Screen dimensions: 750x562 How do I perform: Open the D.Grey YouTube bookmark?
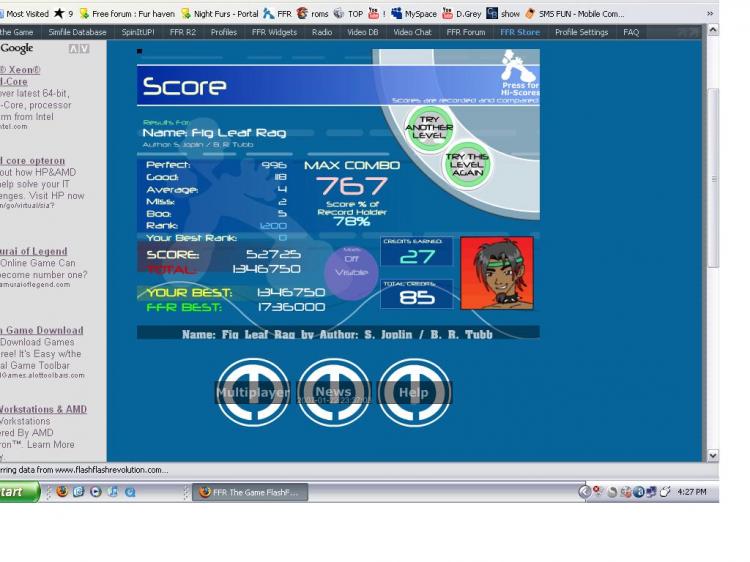pyautogui.click(x=462, y=14)
